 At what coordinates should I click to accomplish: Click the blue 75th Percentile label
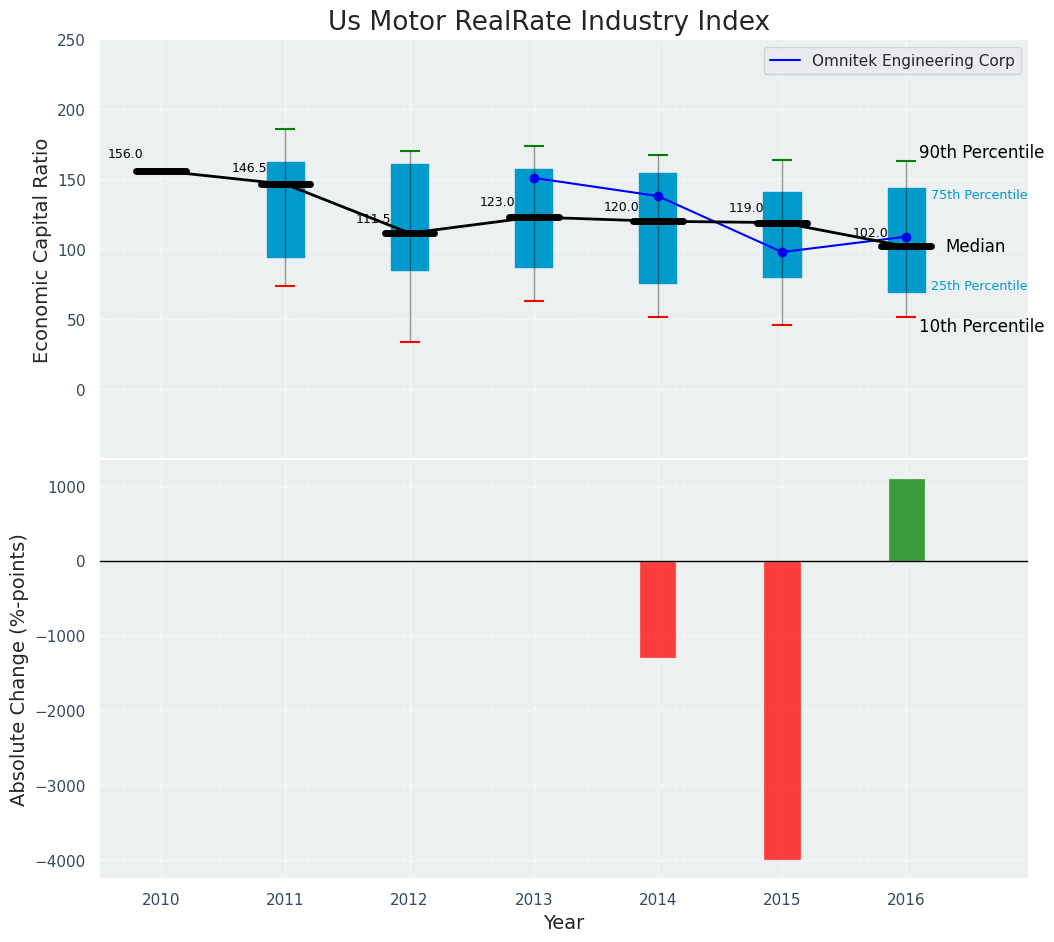tap(978, 195)
